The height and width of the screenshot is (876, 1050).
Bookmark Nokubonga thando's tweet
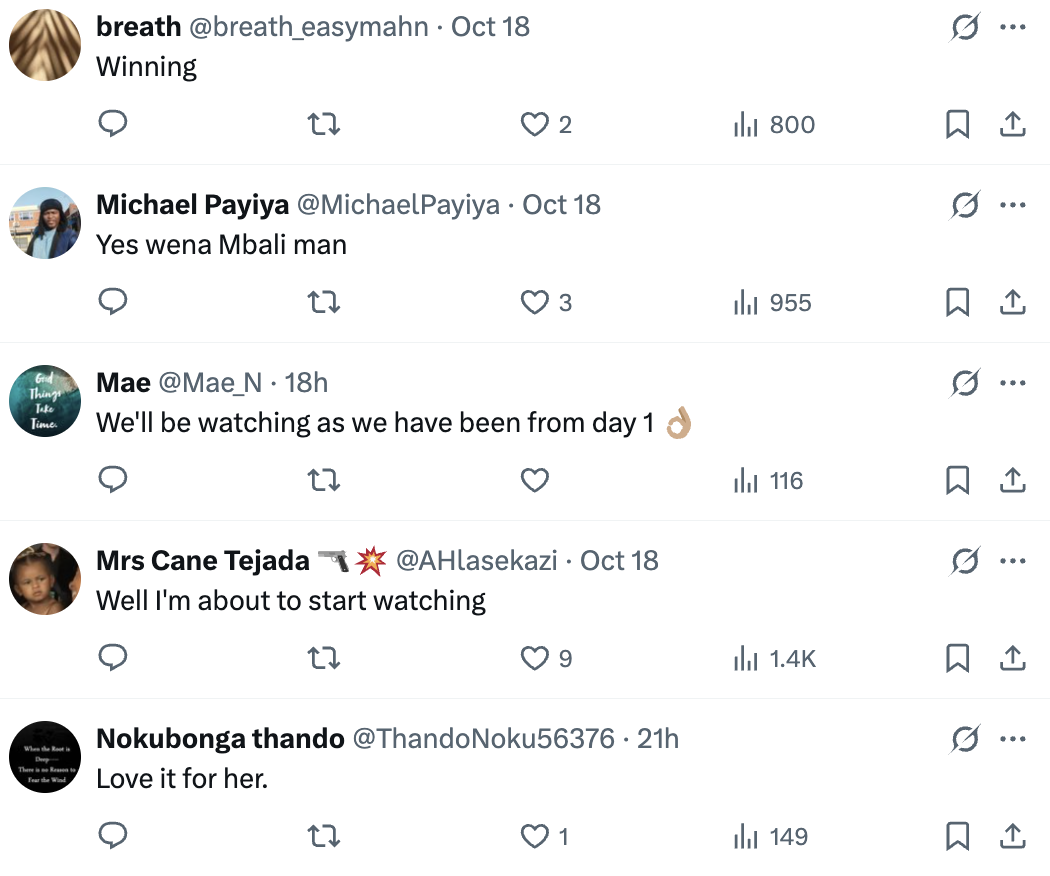point(957,836)
